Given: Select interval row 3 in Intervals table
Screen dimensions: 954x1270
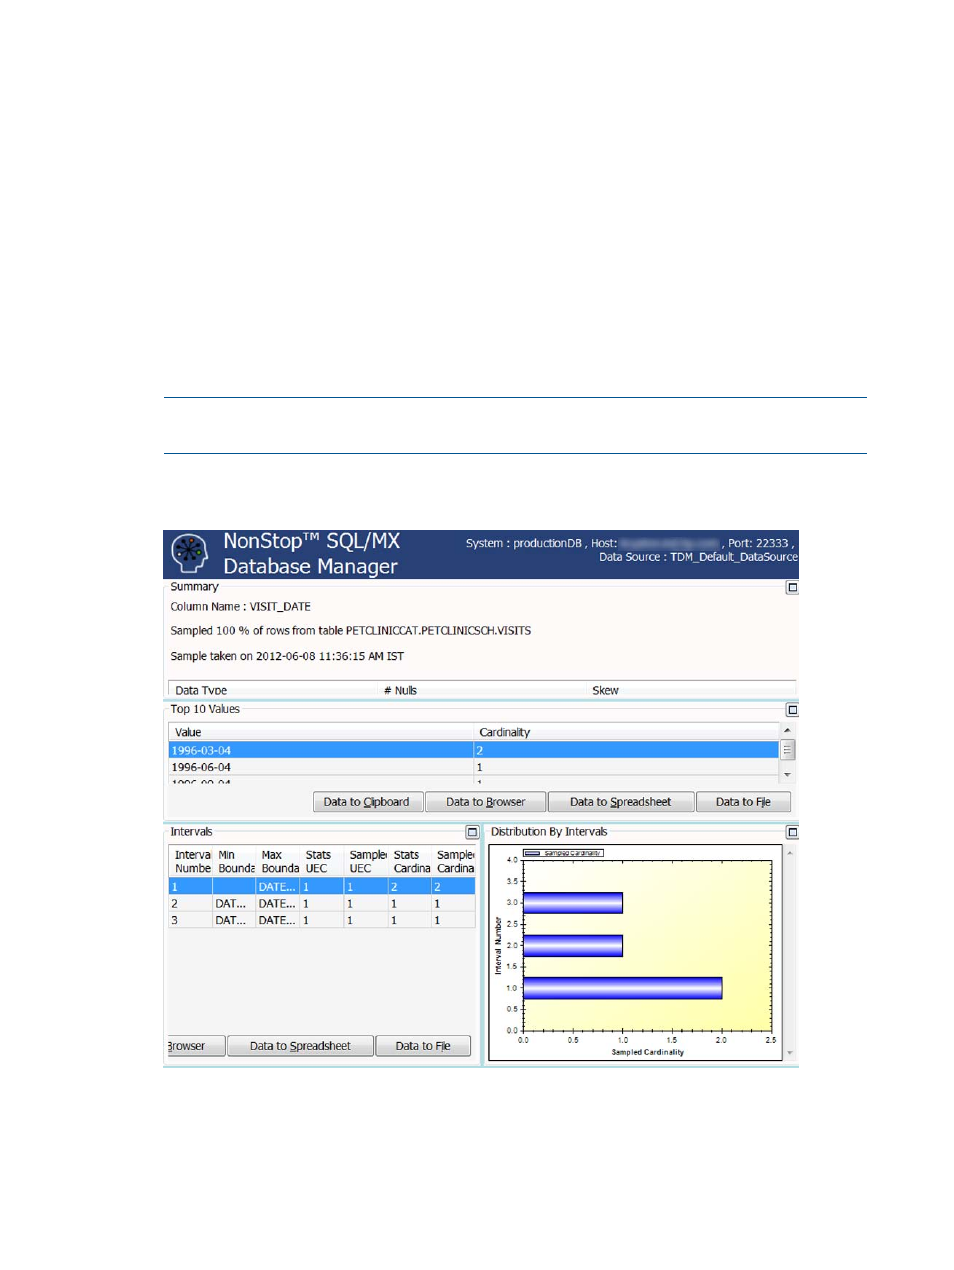Looking at the screenshot, I should point(322,920).
